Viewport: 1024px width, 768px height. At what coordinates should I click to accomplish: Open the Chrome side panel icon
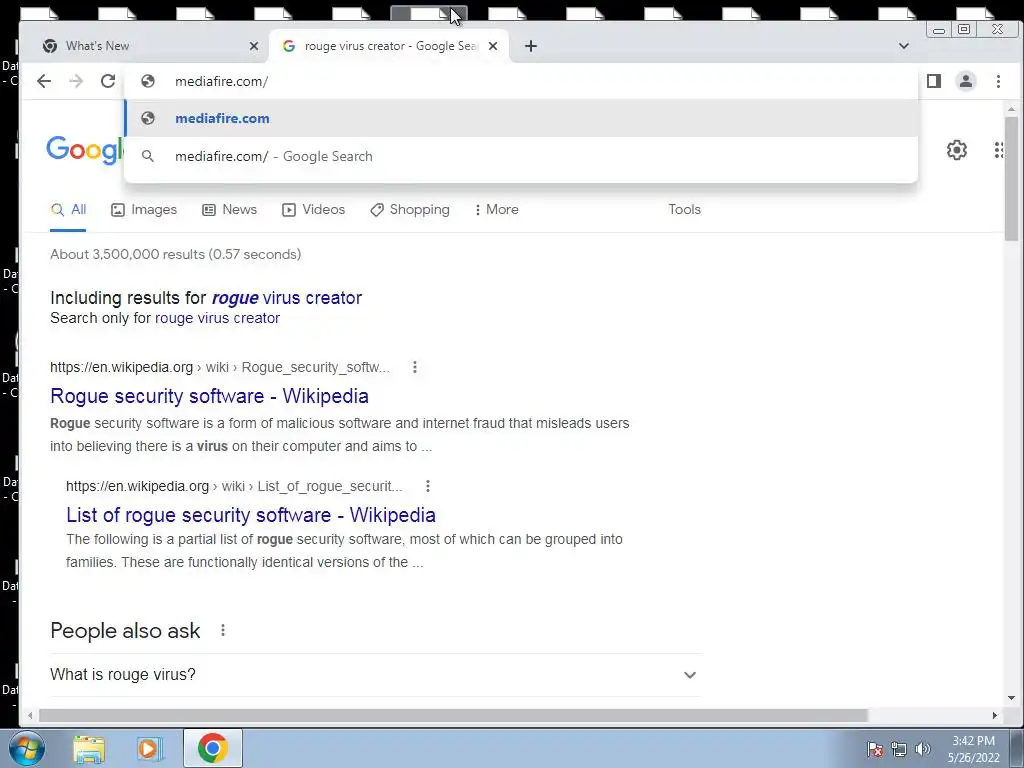(934, 81)
